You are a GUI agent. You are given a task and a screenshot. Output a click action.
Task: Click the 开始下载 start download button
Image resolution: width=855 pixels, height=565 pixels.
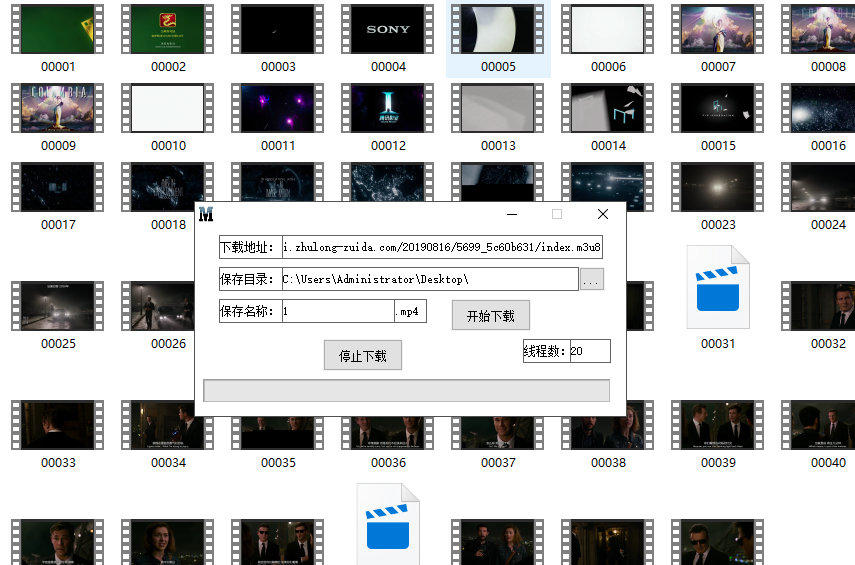491,315
